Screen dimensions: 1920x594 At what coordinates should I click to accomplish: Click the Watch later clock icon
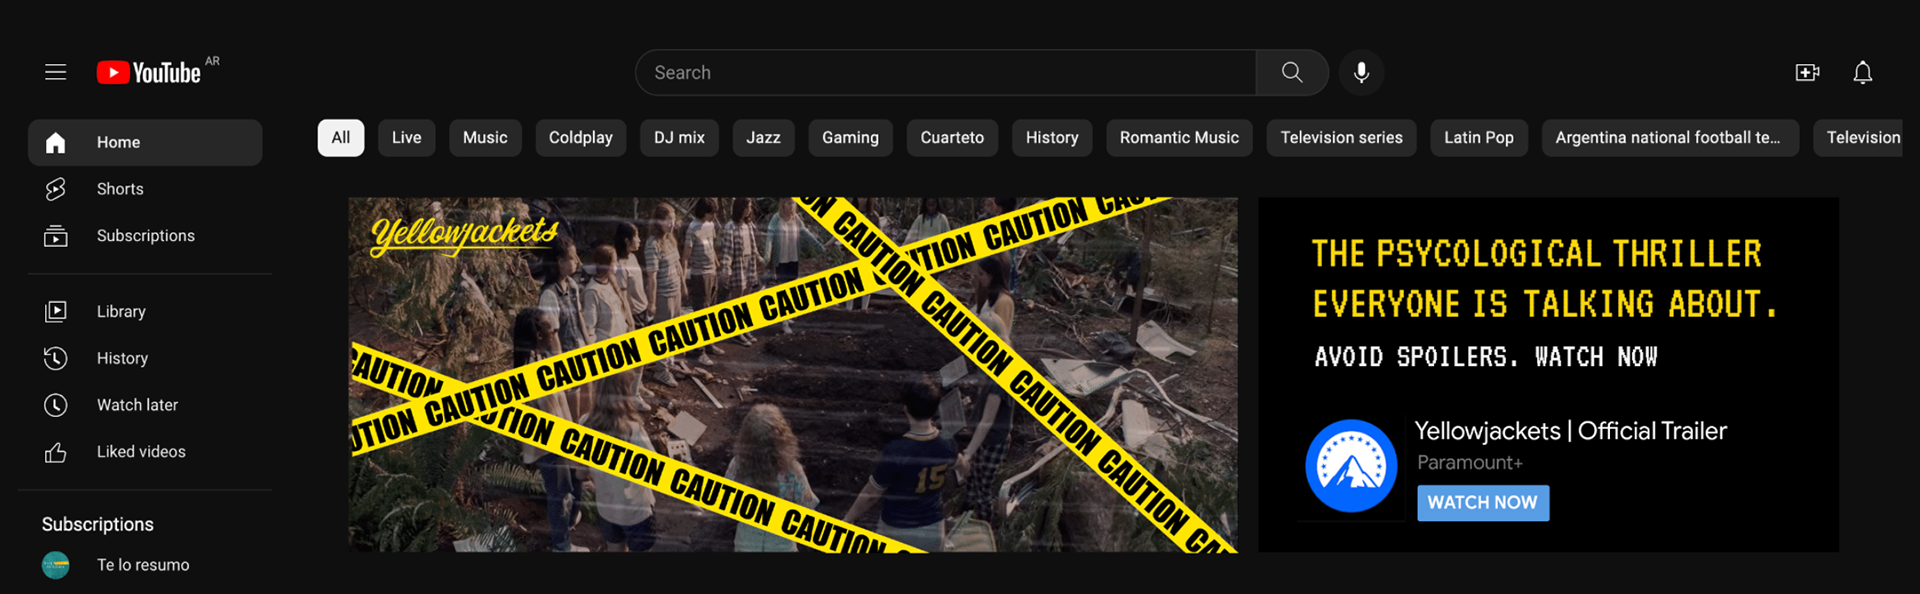pyautogui.click(x=56, y=405)
